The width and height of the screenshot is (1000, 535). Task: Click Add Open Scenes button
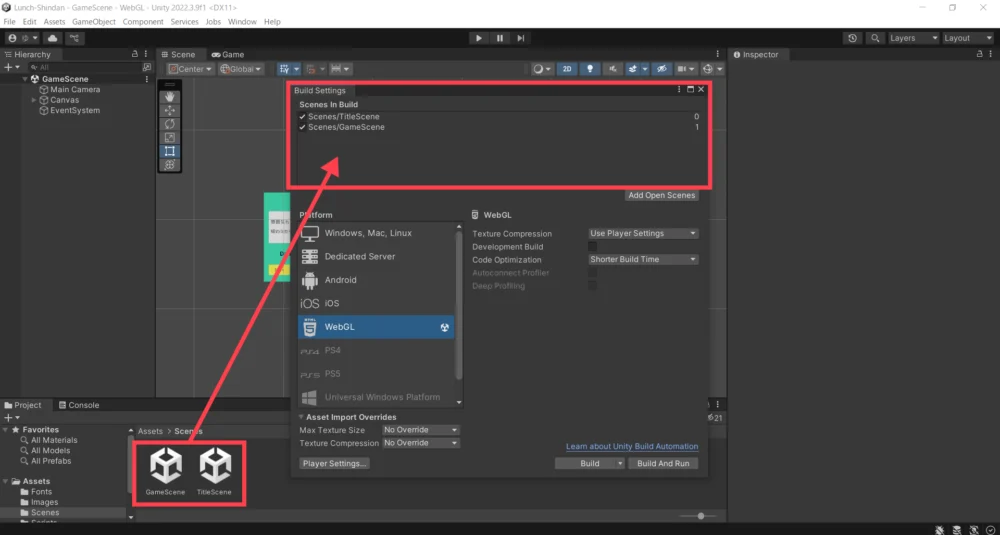coord(661,196)
